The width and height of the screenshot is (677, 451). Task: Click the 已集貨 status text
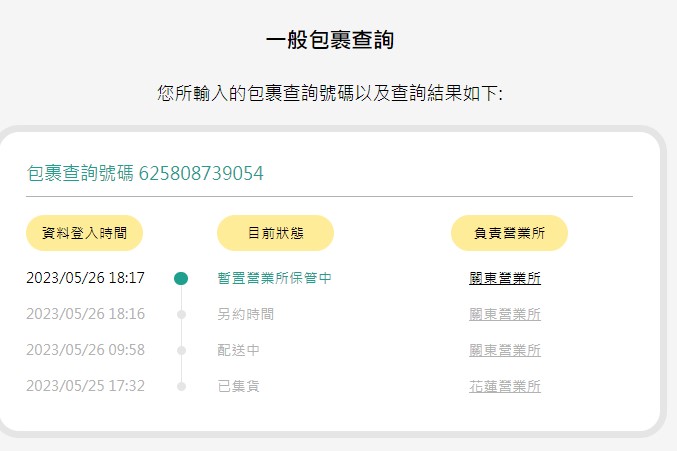(x=238, y=386)
